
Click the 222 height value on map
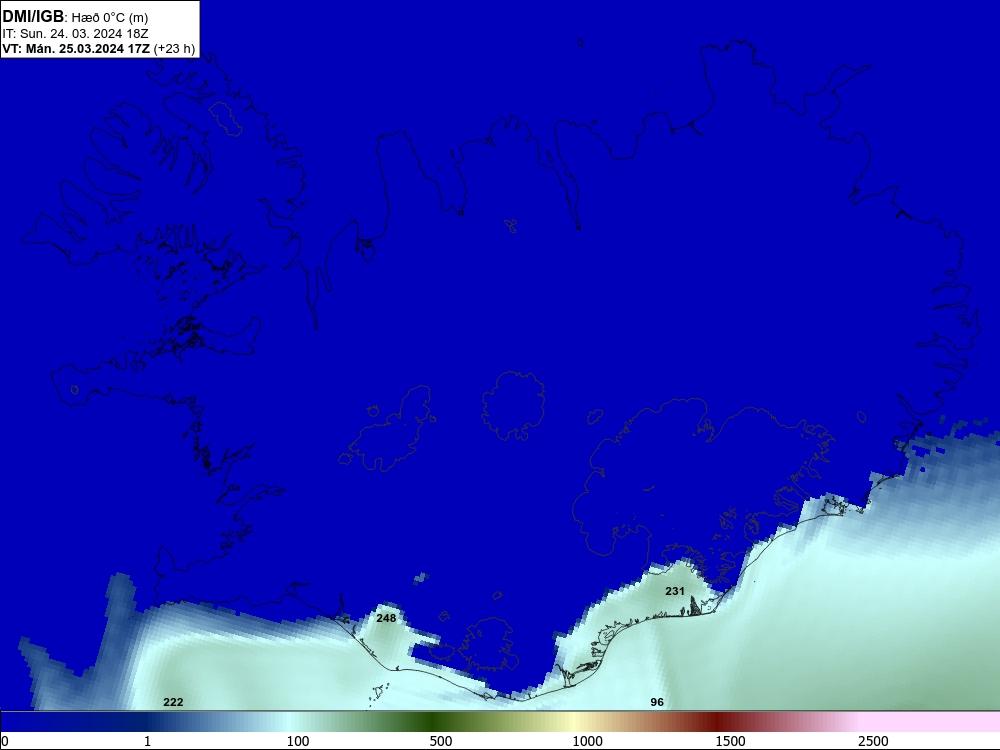[173, 702]
